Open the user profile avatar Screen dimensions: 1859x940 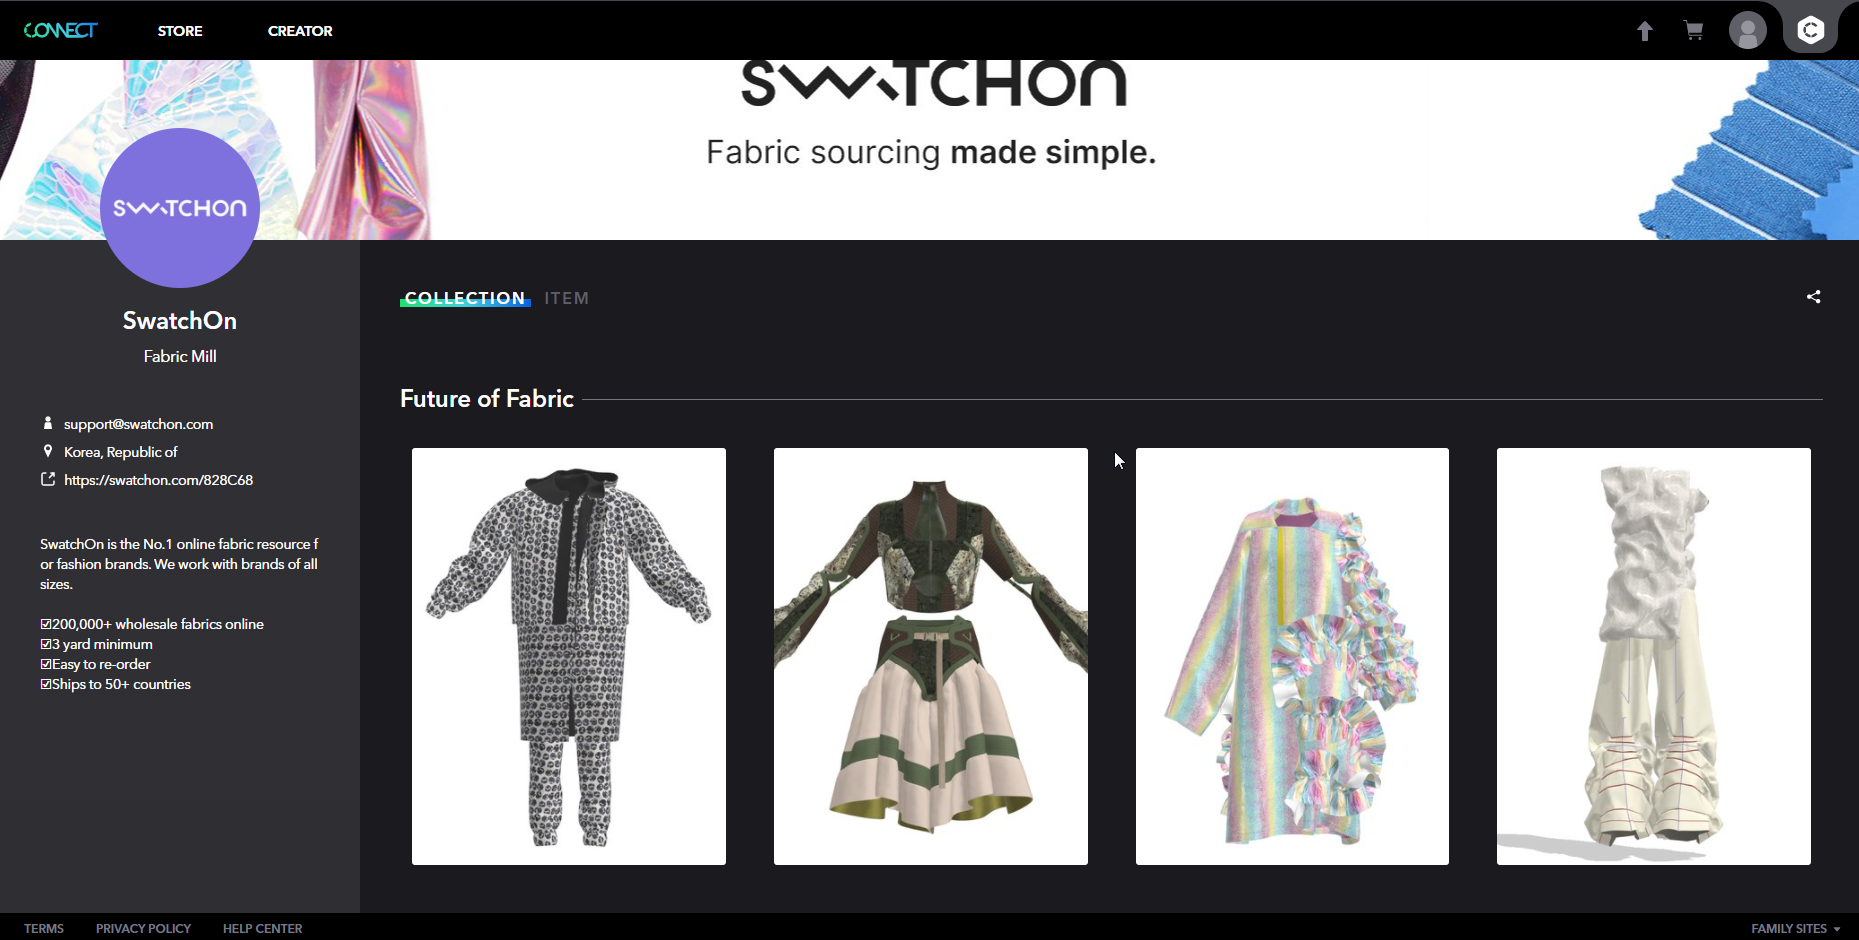pos(1748,31)
